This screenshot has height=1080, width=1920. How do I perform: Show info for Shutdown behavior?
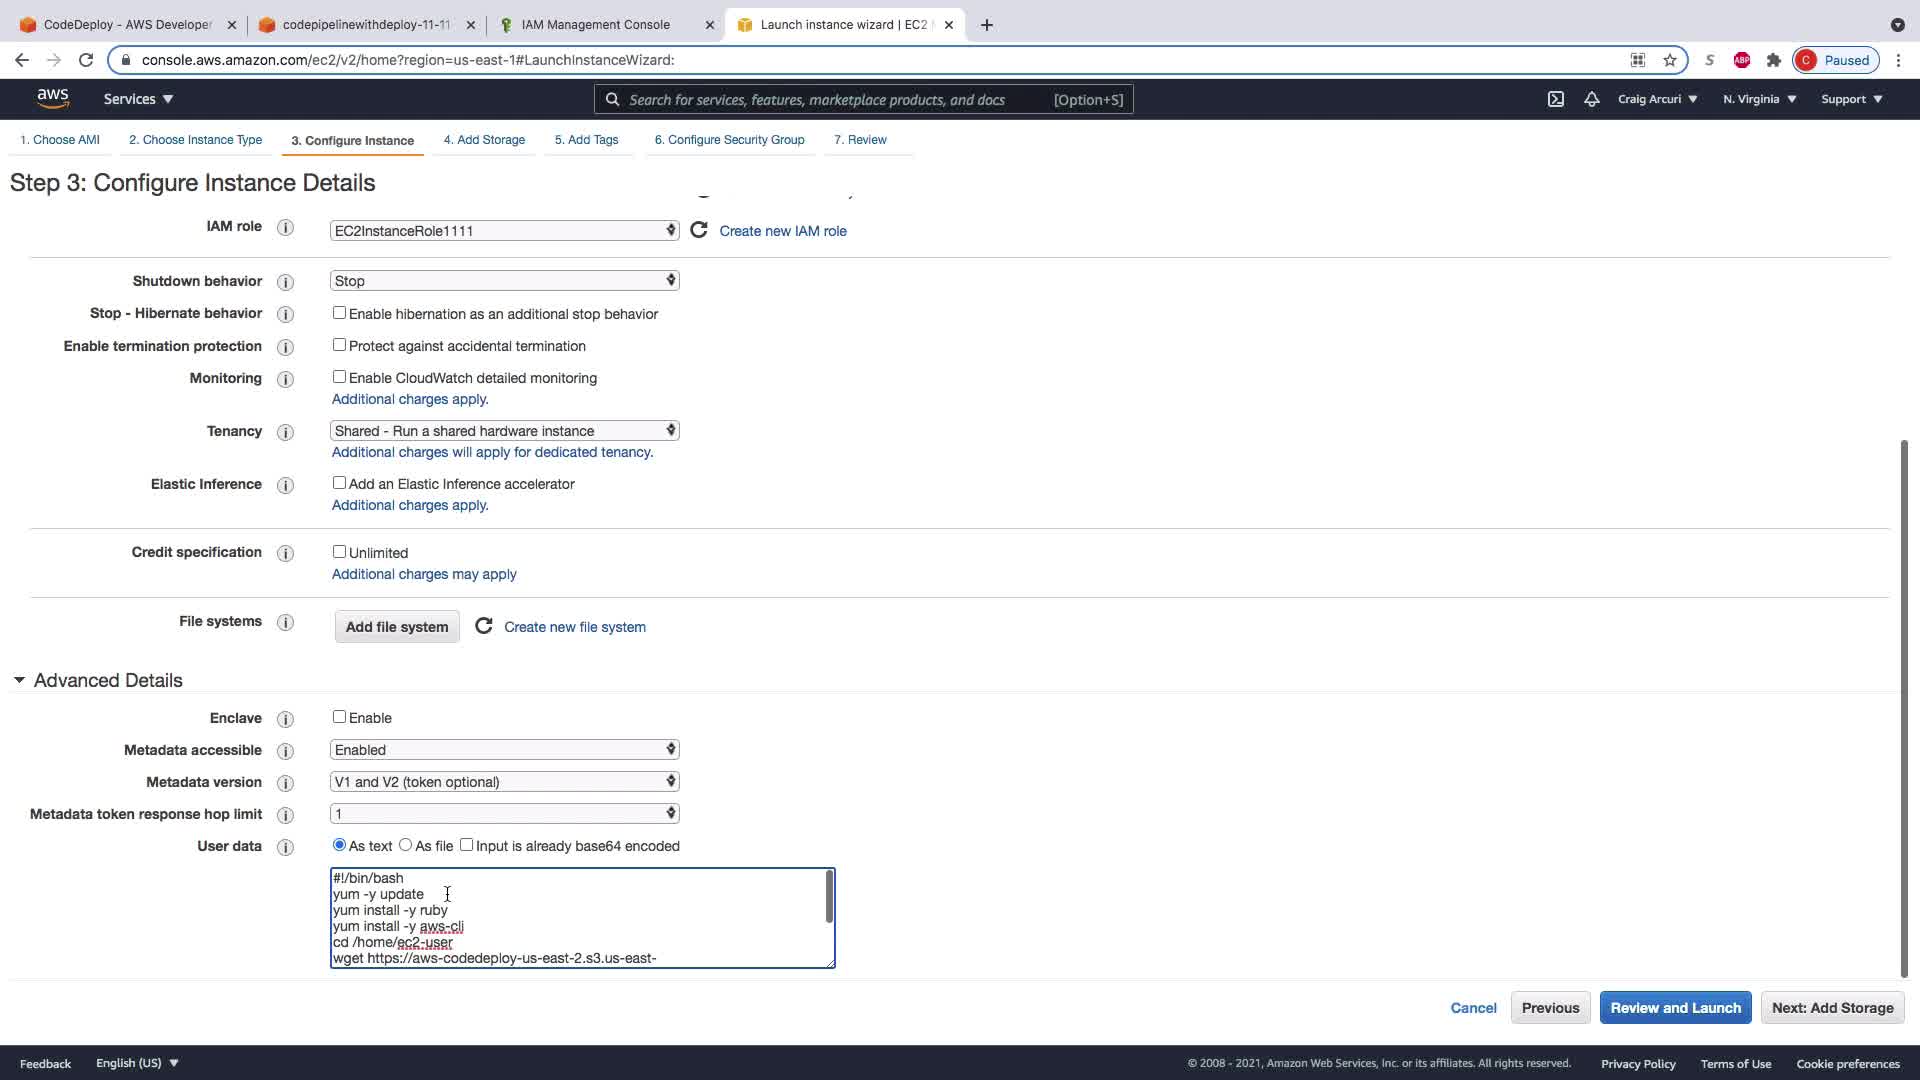pos(285,282)
